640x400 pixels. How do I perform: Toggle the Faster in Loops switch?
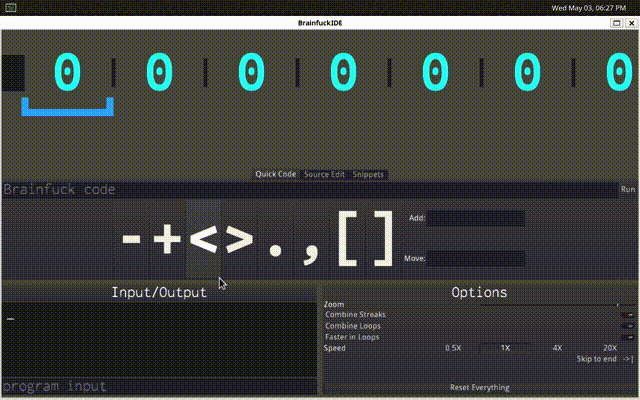point(627,337)
